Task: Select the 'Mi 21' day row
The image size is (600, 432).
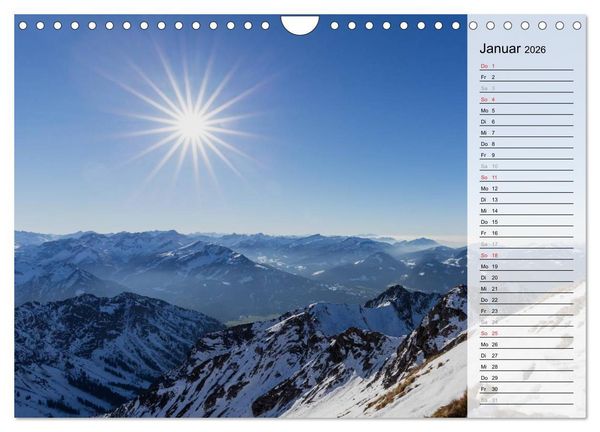Action: pyautogui.click(x=527, y=289)
